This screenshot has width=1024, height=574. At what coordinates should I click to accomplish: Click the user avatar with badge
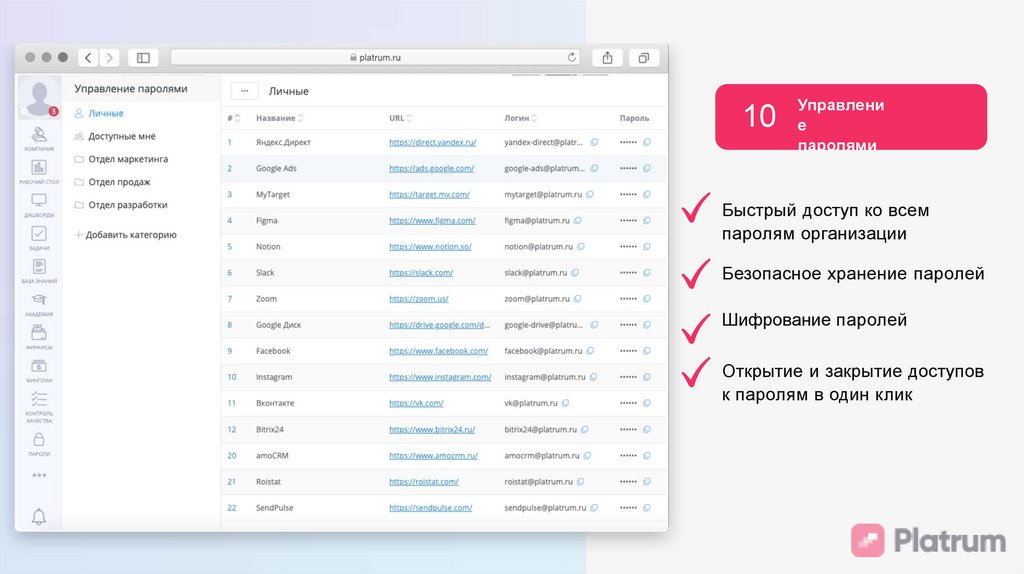39,98
